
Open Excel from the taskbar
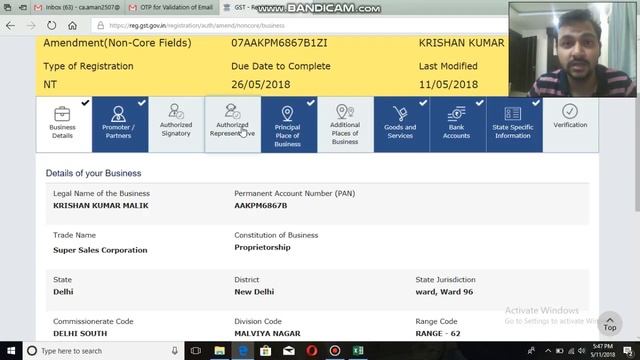click(x=358, y=351)
